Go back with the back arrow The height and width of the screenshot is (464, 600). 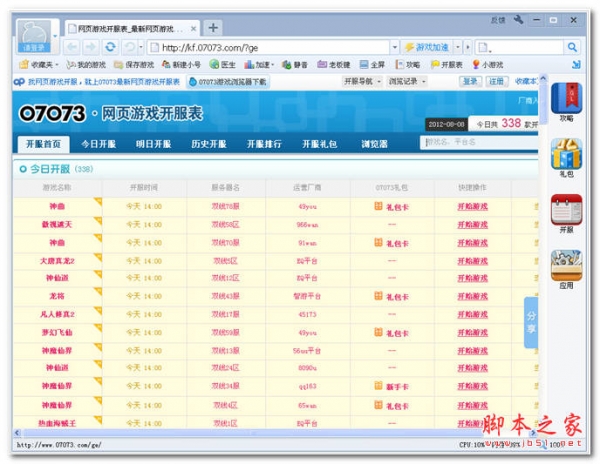71,47
